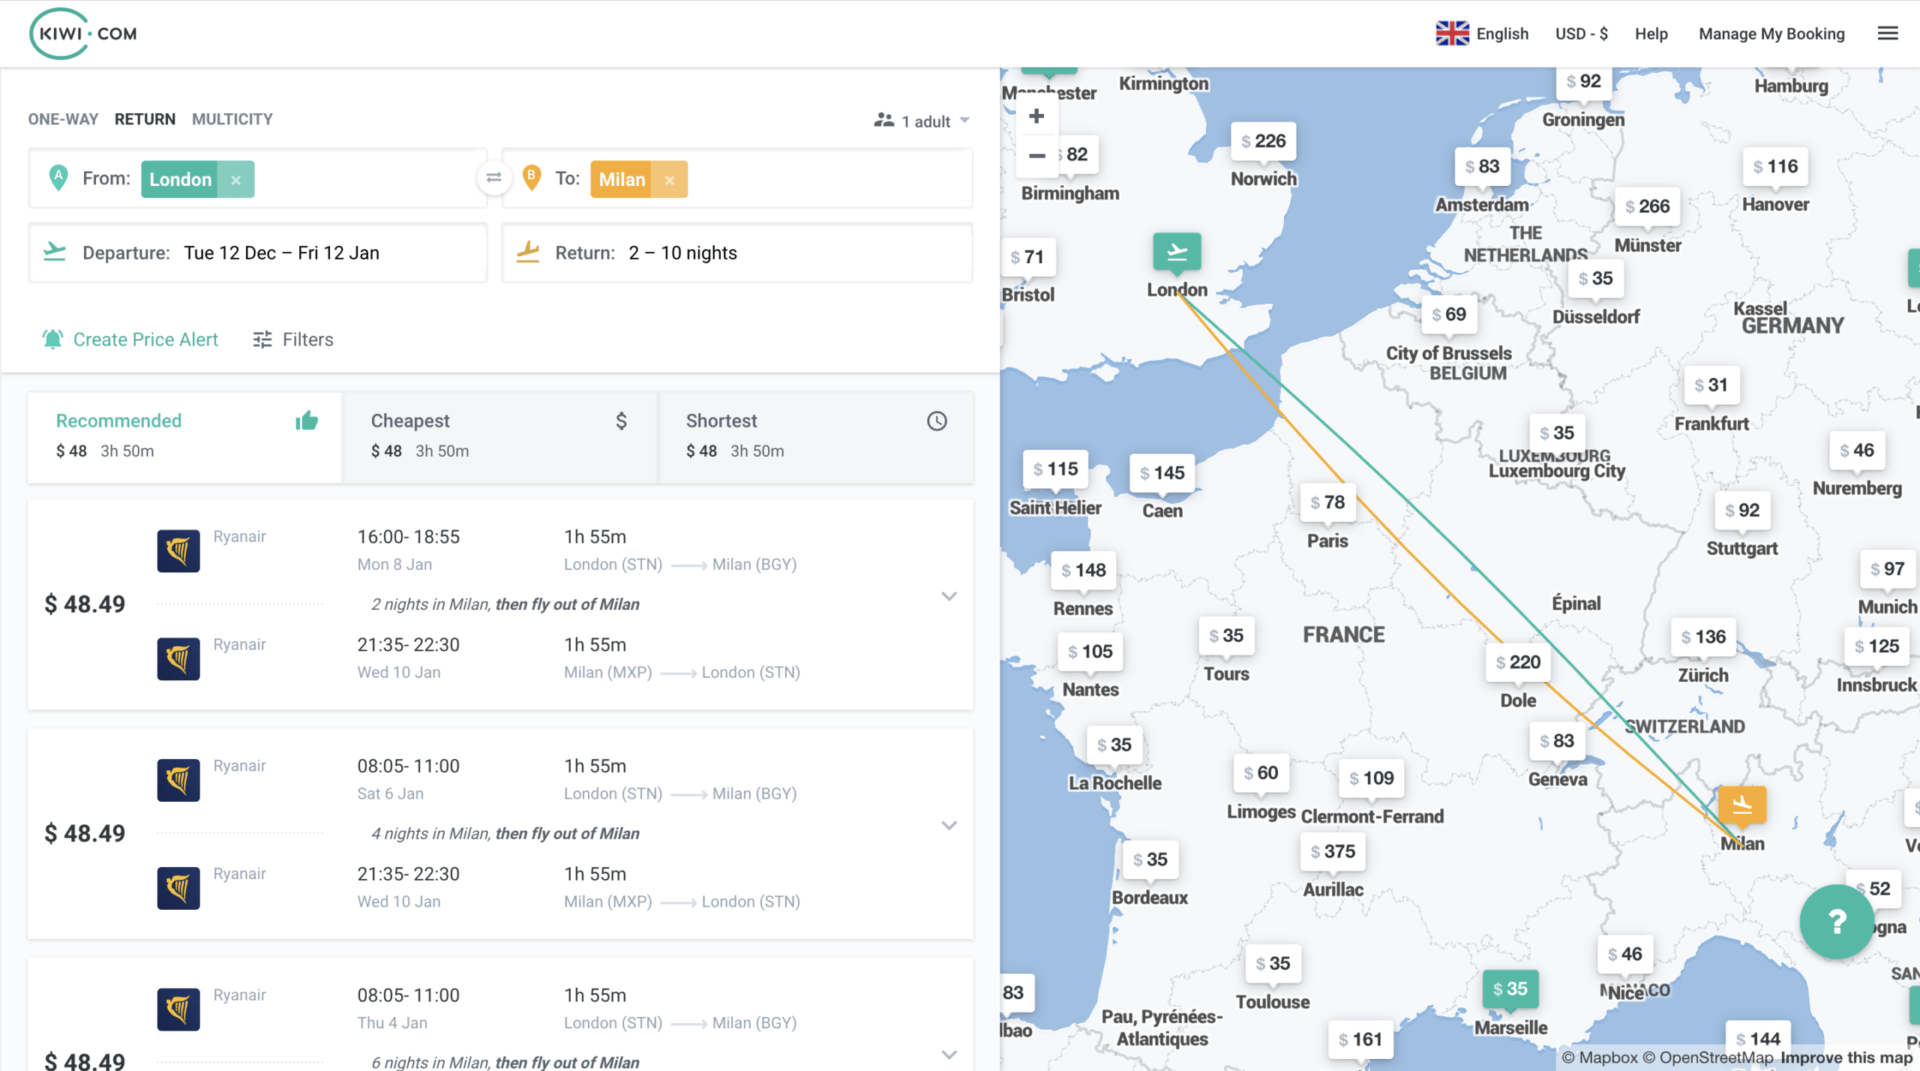The height and width of the screenshot is (1071, 1920).
Task: Click the Milan landing plane map marker
Action: point(1741,805)
